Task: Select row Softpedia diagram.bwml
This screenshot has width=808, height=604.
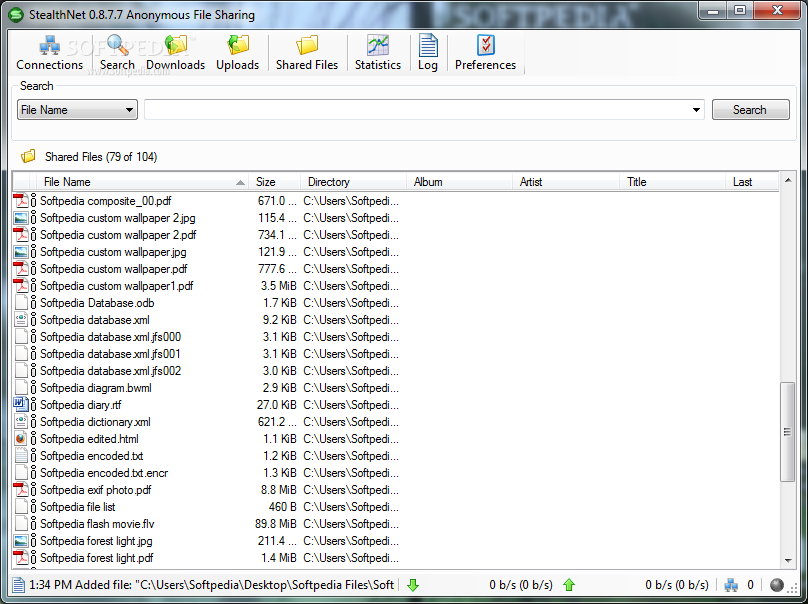Action: [x=395, y=388]
